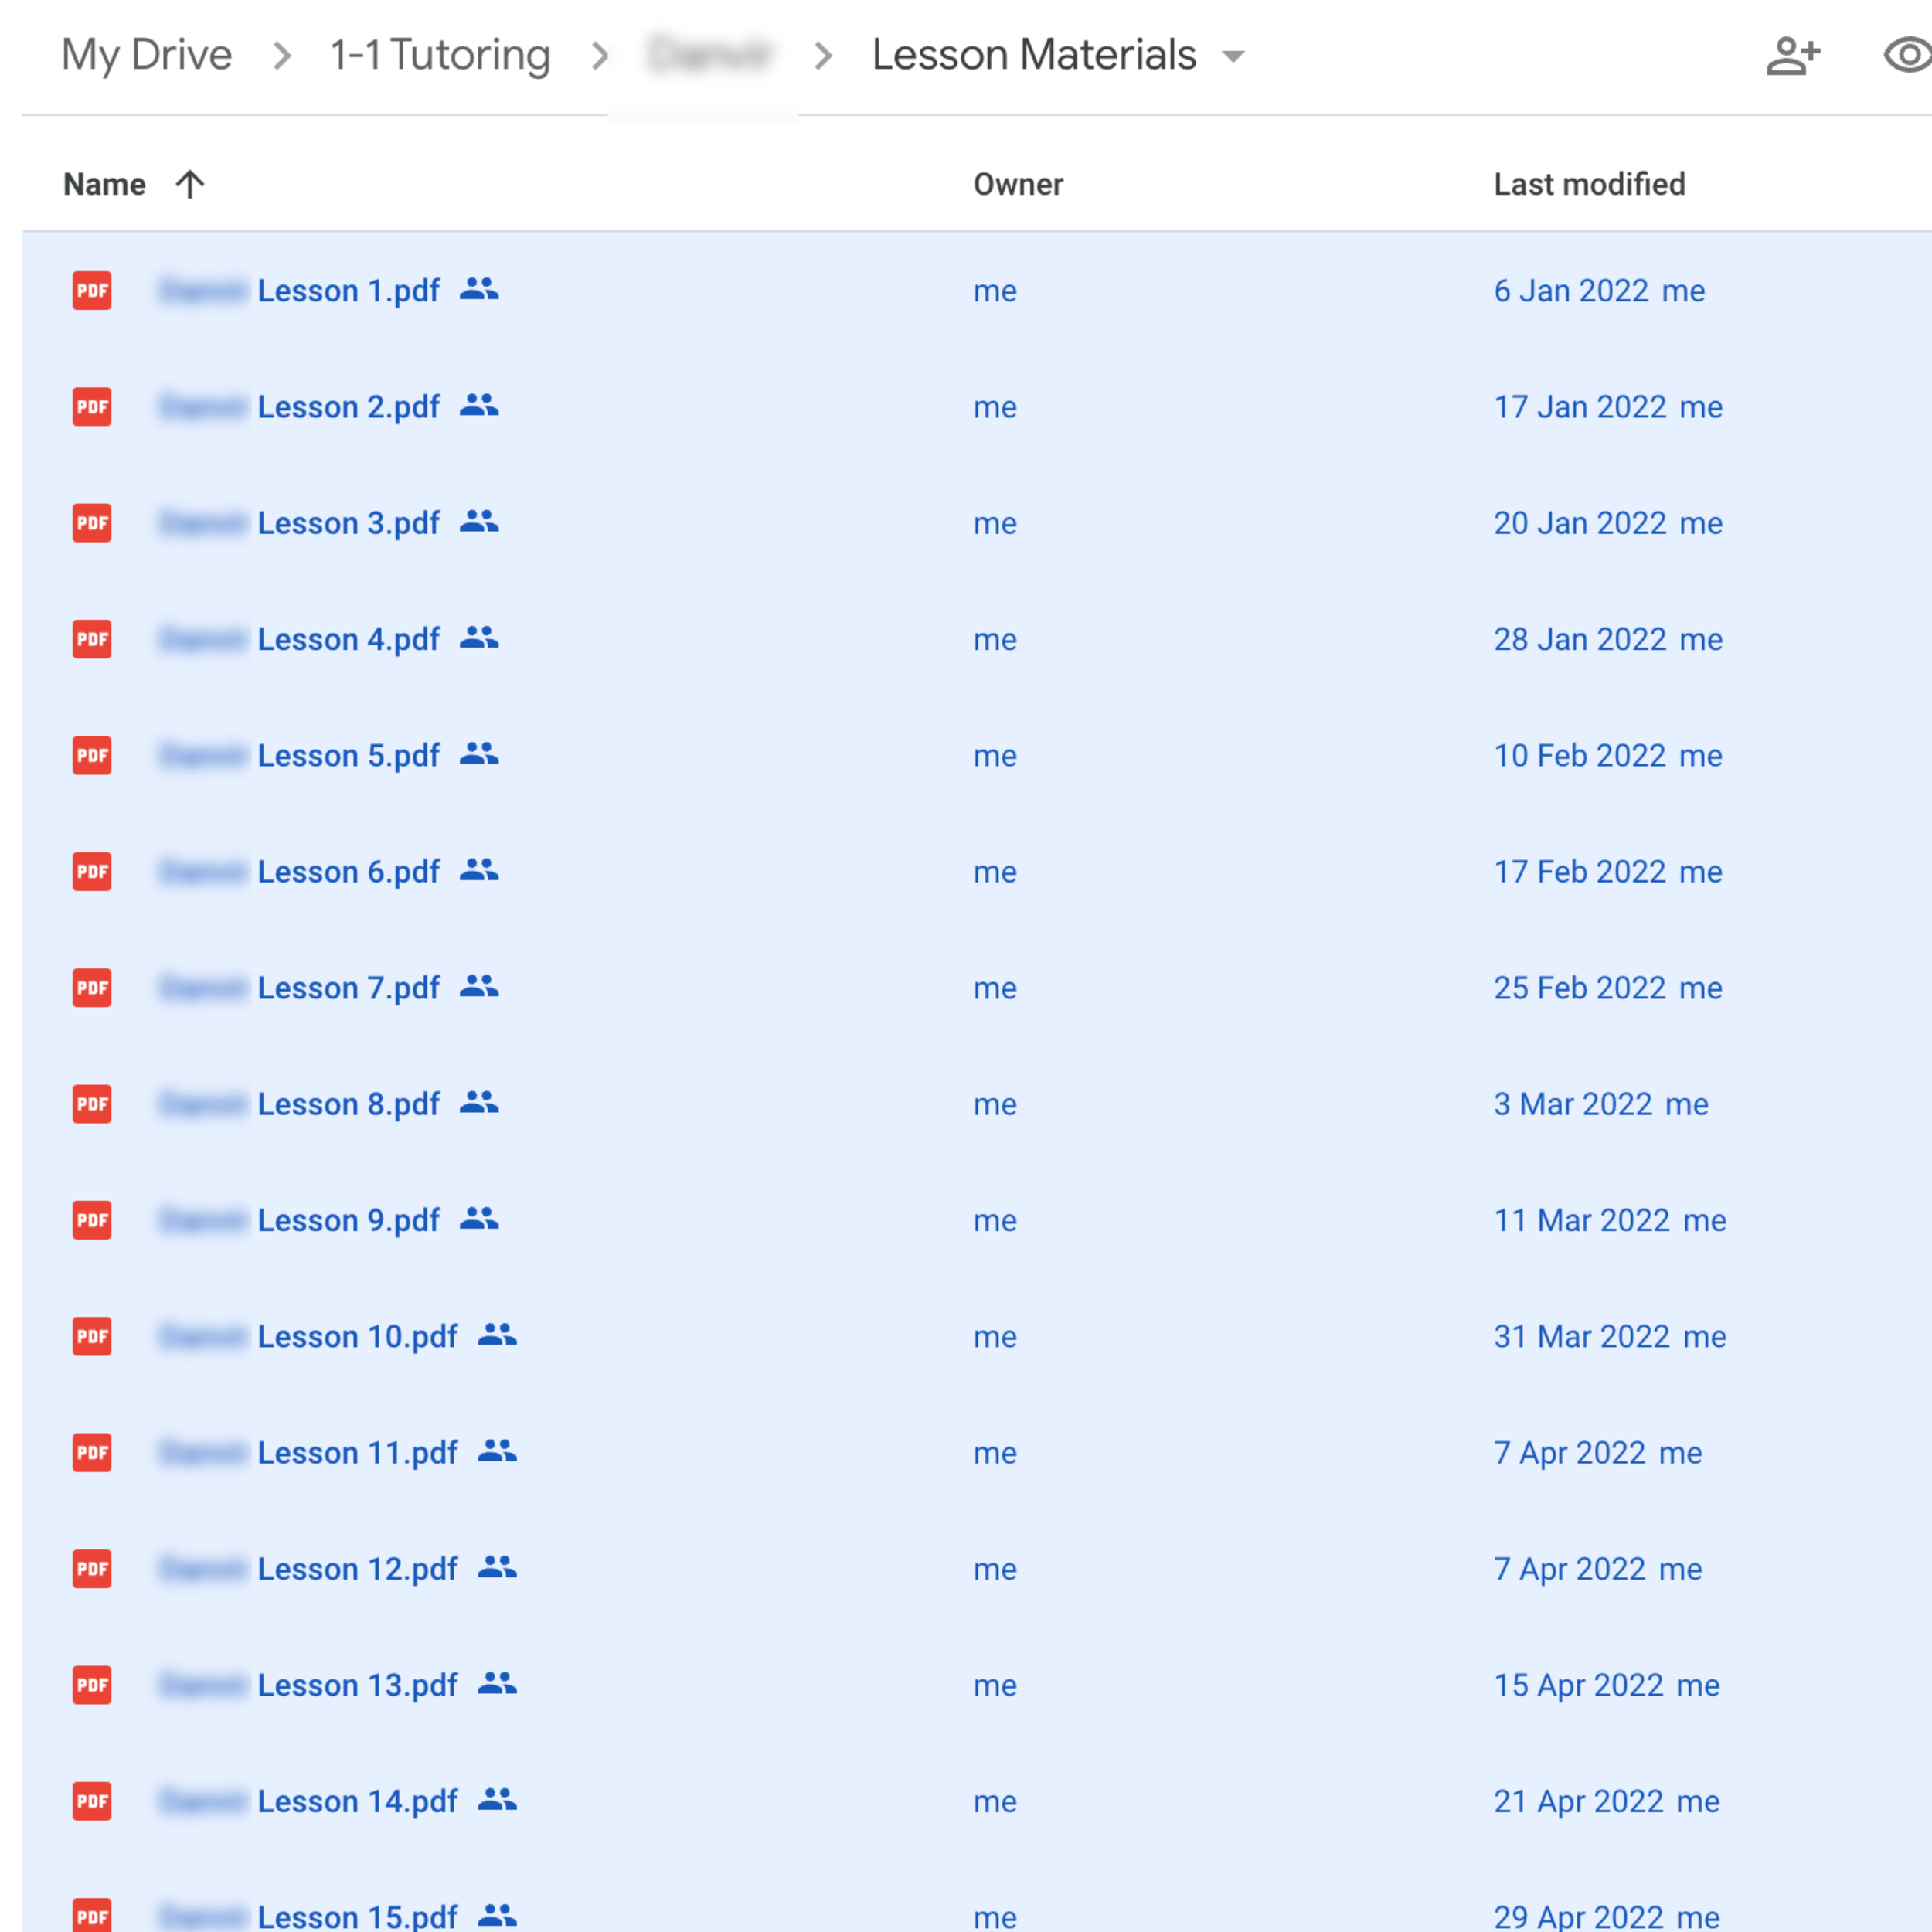This screenshot has width=1932, height=1932.
Task: Click shared icon next to Lesson 6.pdf
Action: pos(479,870)
